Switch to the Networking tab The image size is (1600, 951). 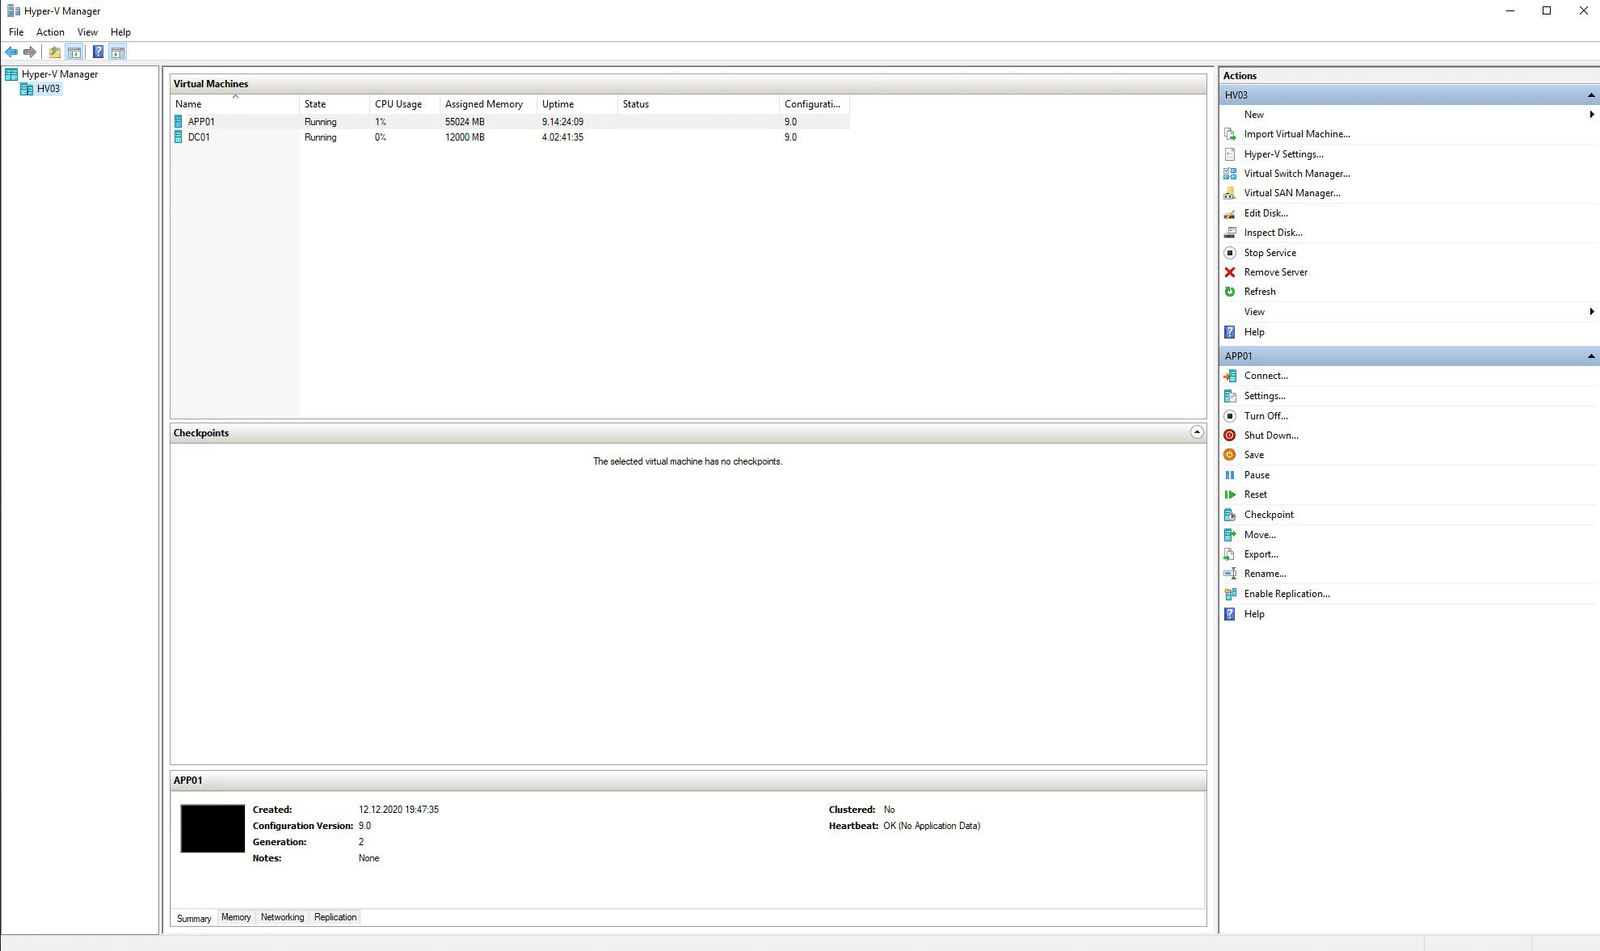pyautogui.click(x=282, y=917)
